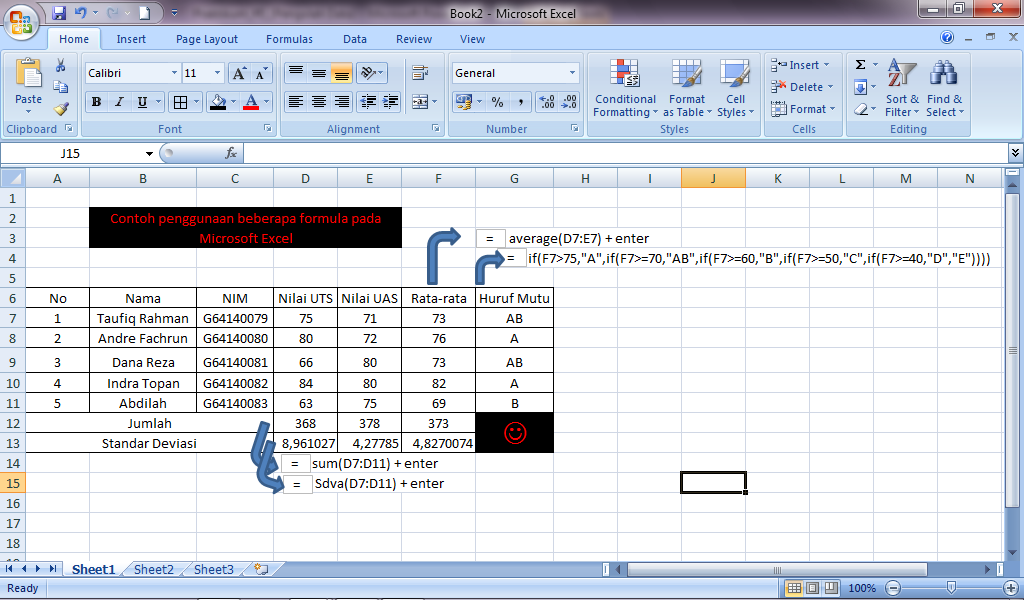Screen dimensions: 1024x600
Task: Open Excel Help question mark
Action: [x=947, y=37]
